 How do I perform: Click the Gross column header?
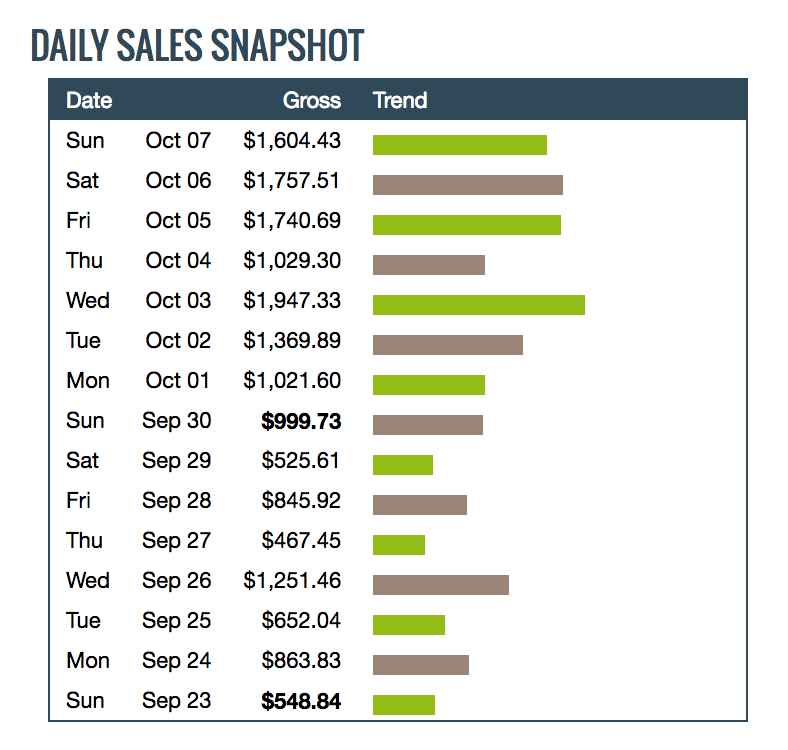311,100
